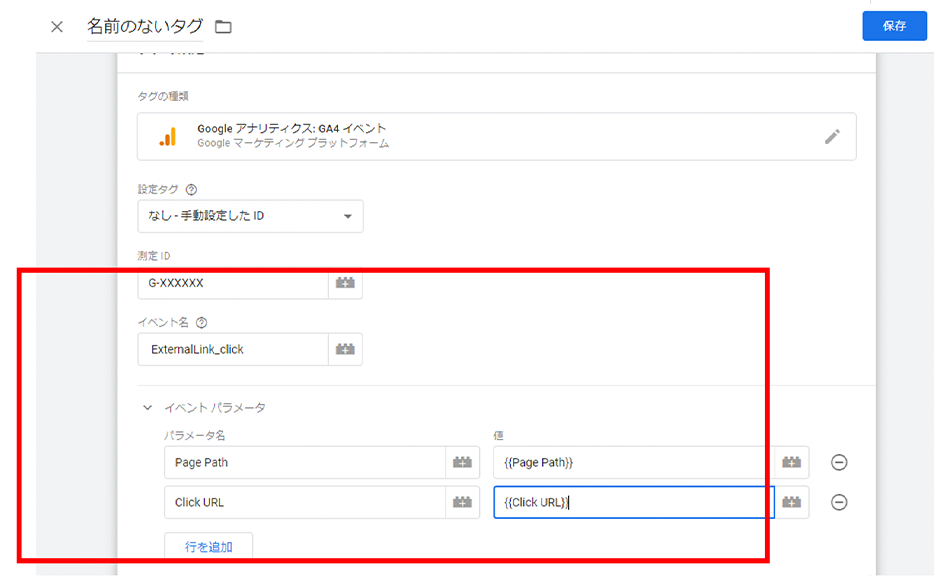The width and height of the screenshot is (934, 576).
Task: Remove the Page Path parameter row
Action: tap(840, 463)
